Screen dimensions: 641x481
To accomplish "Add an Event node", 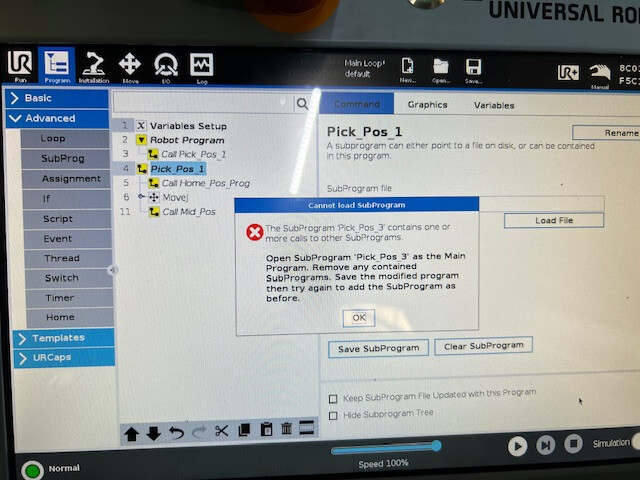I will tap(68, 239).
